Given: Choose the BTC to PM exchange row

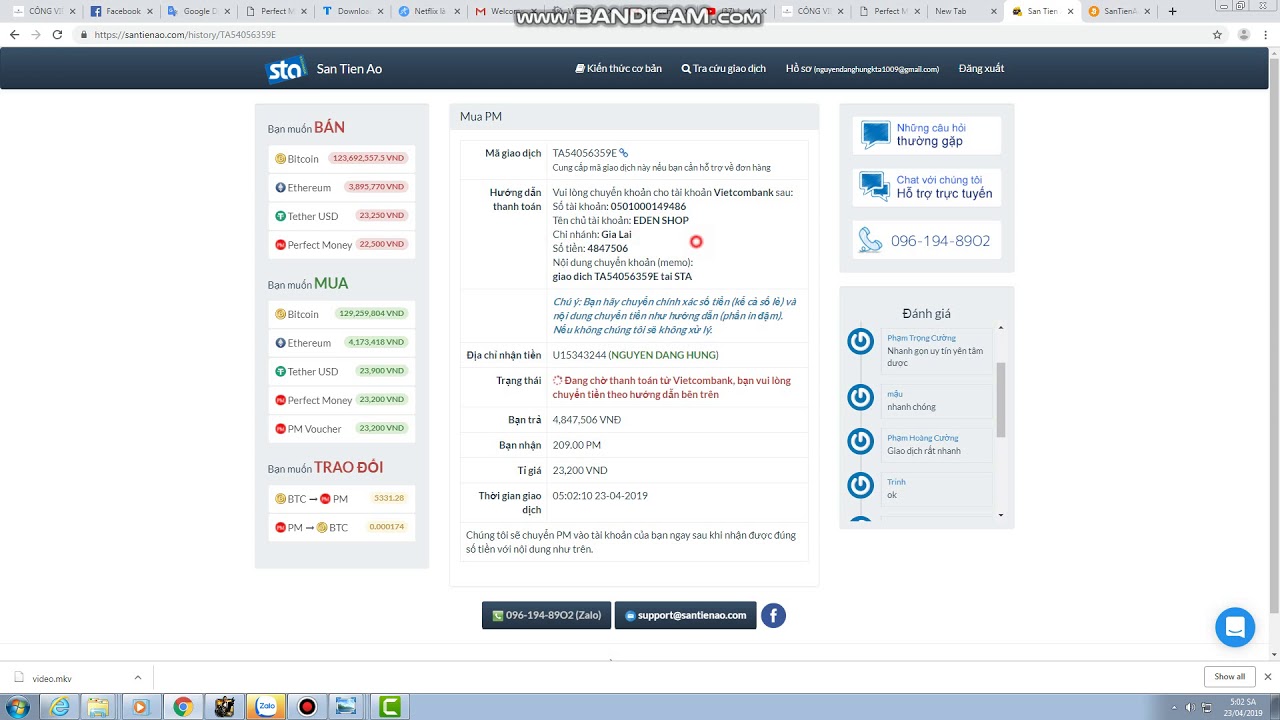Looking at the screenshot, I should coord(341,498).
